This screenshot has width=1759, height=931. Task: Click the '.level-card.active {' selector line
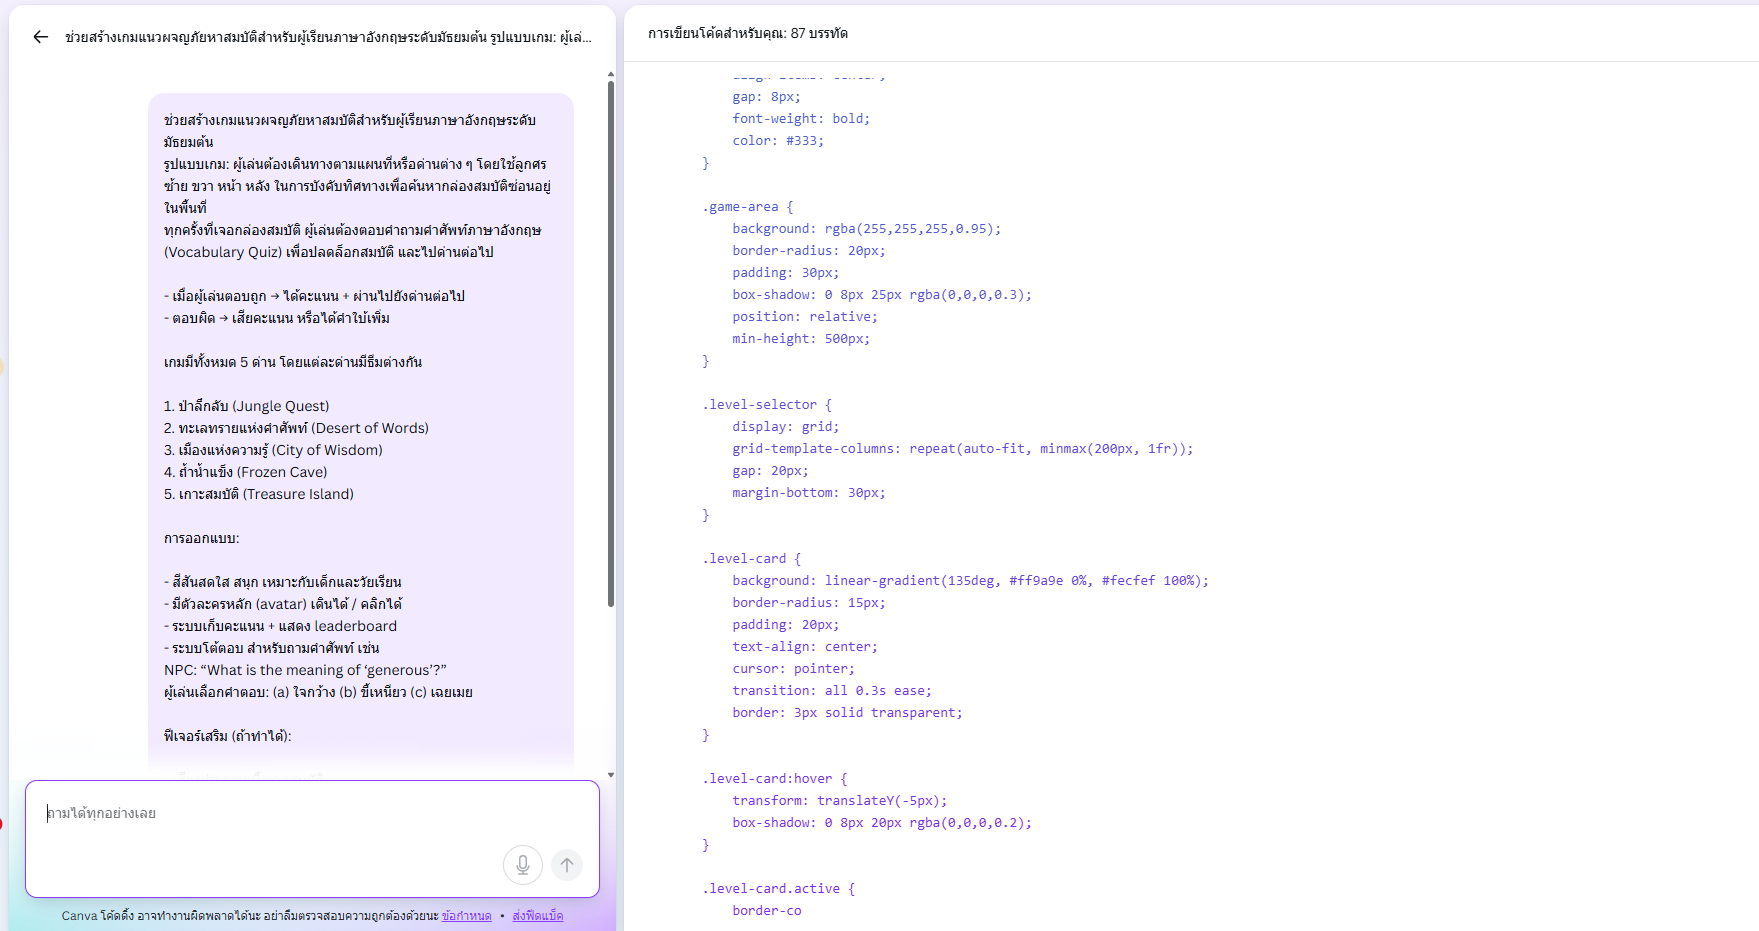(778, 889)
